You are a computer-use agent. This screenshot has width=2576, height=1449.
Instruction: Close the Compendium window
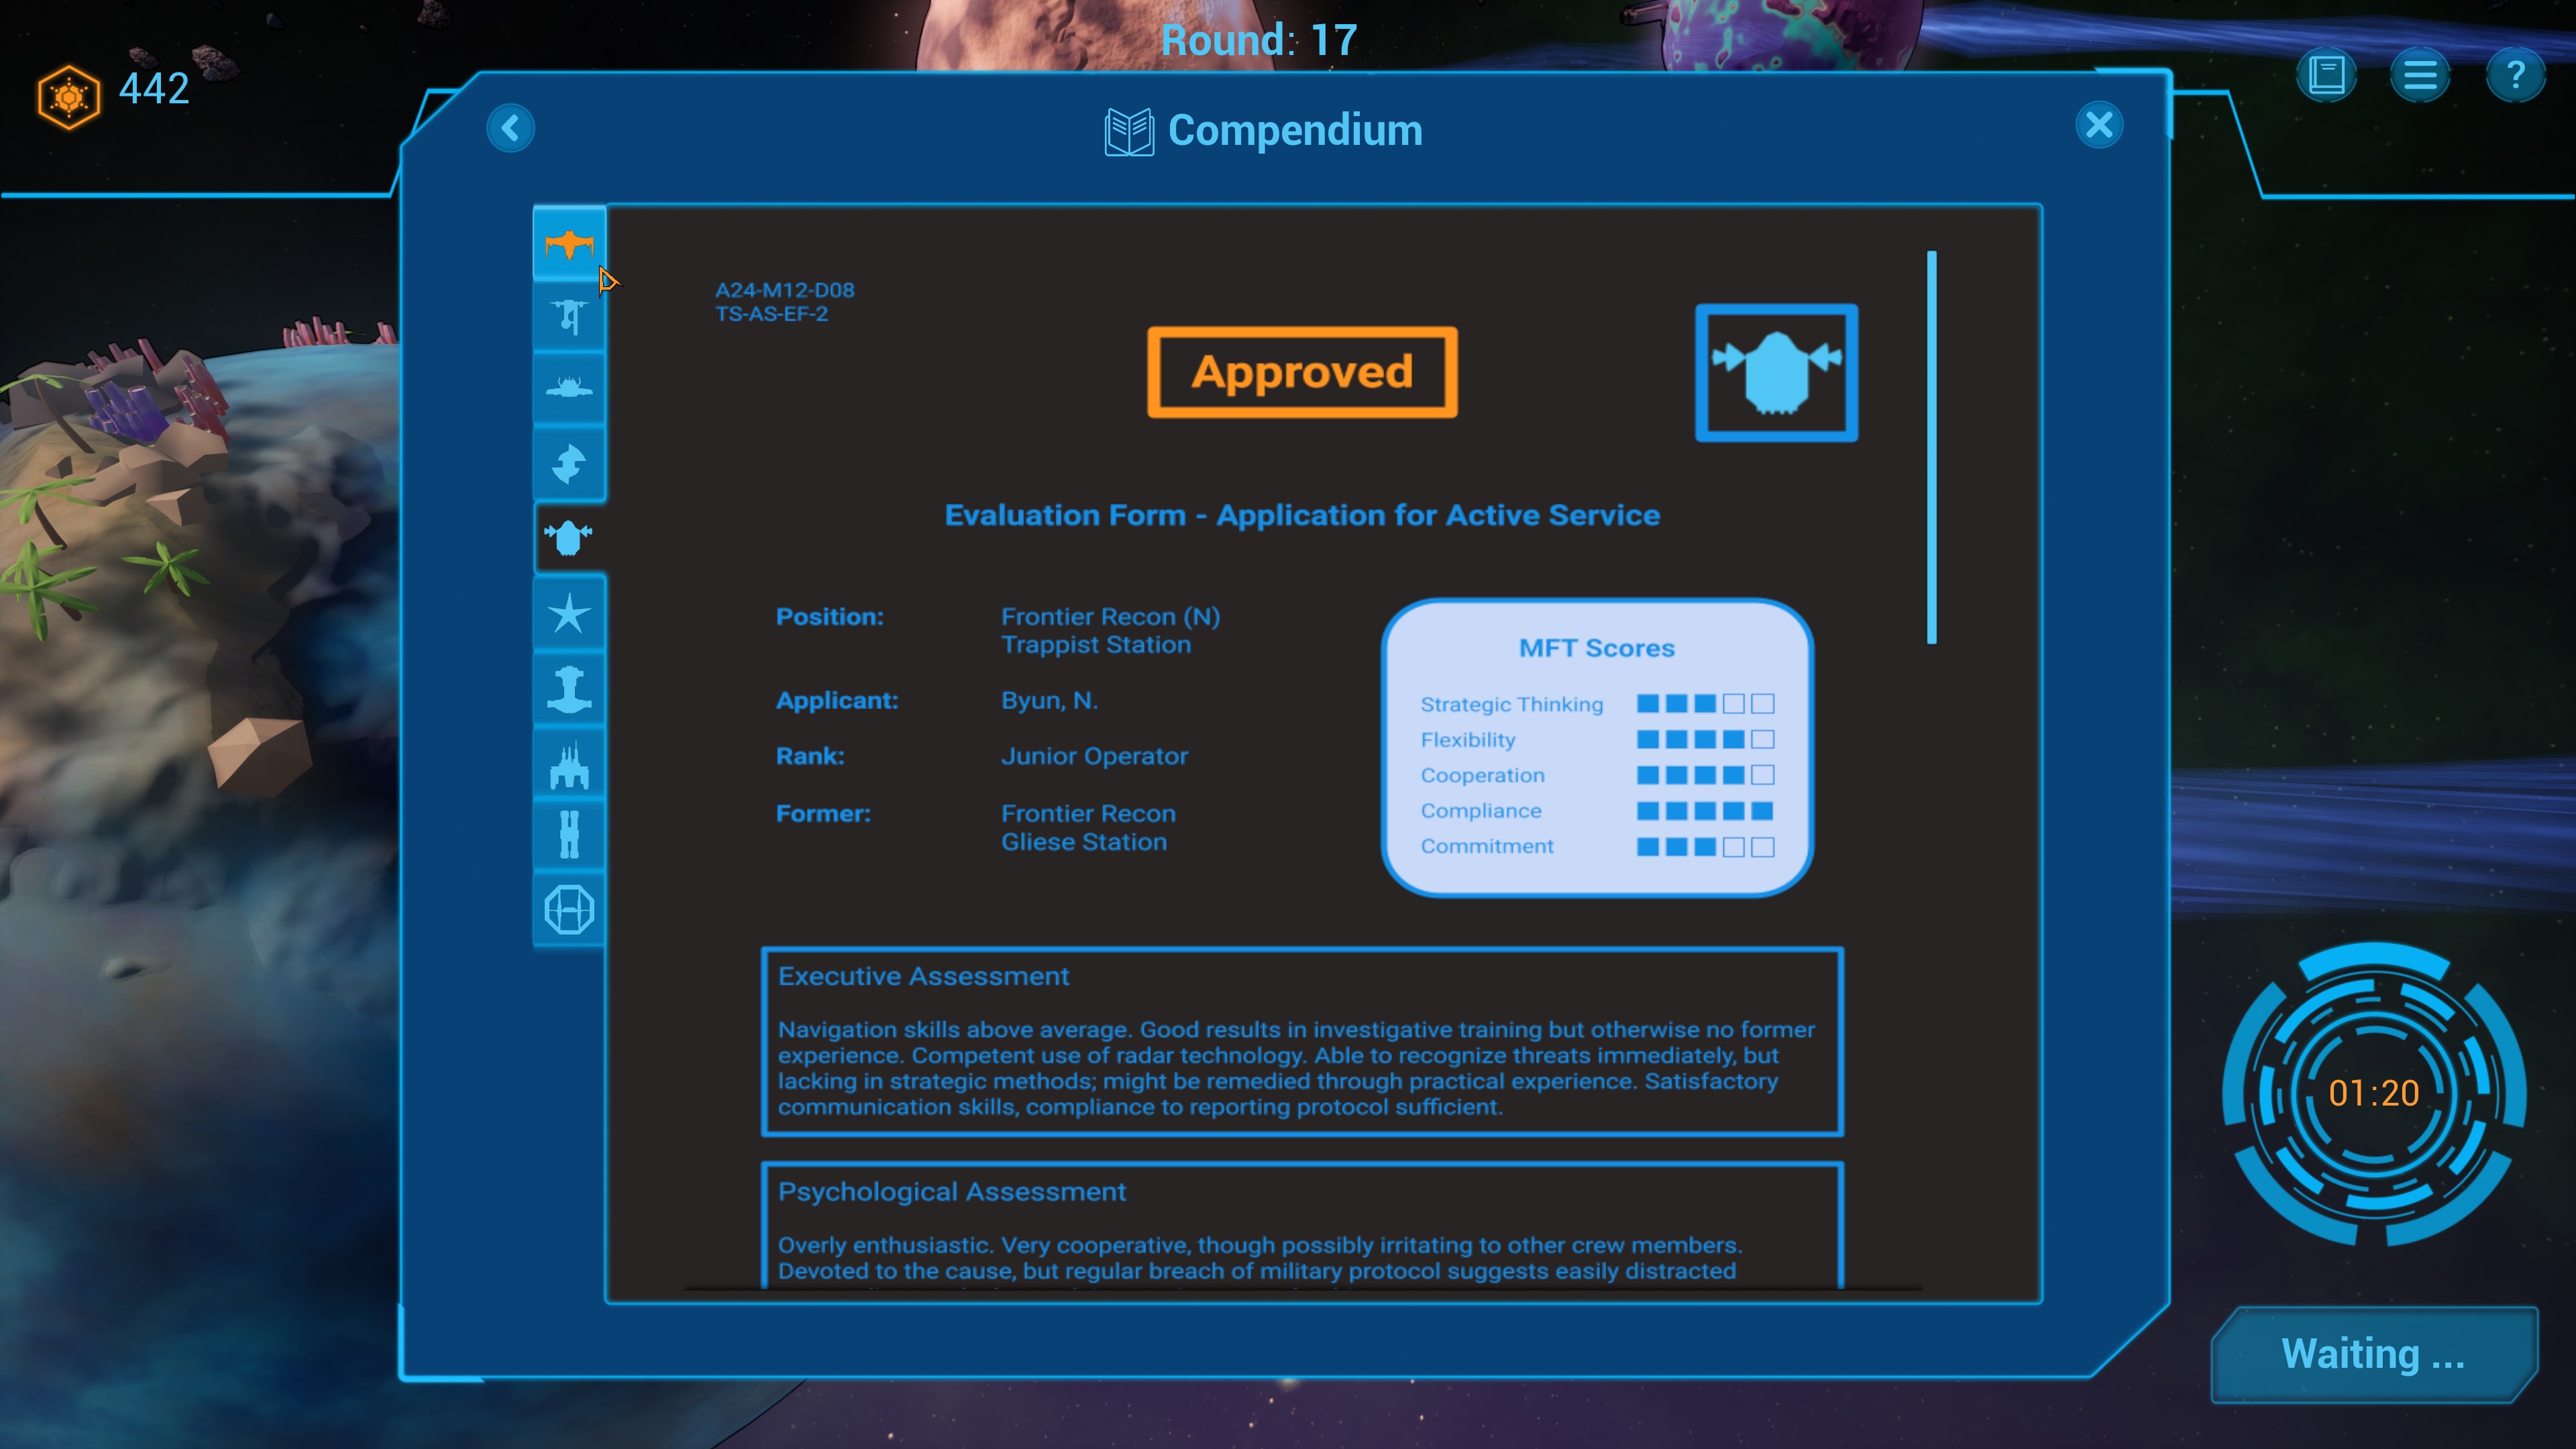coord(2099,125)
